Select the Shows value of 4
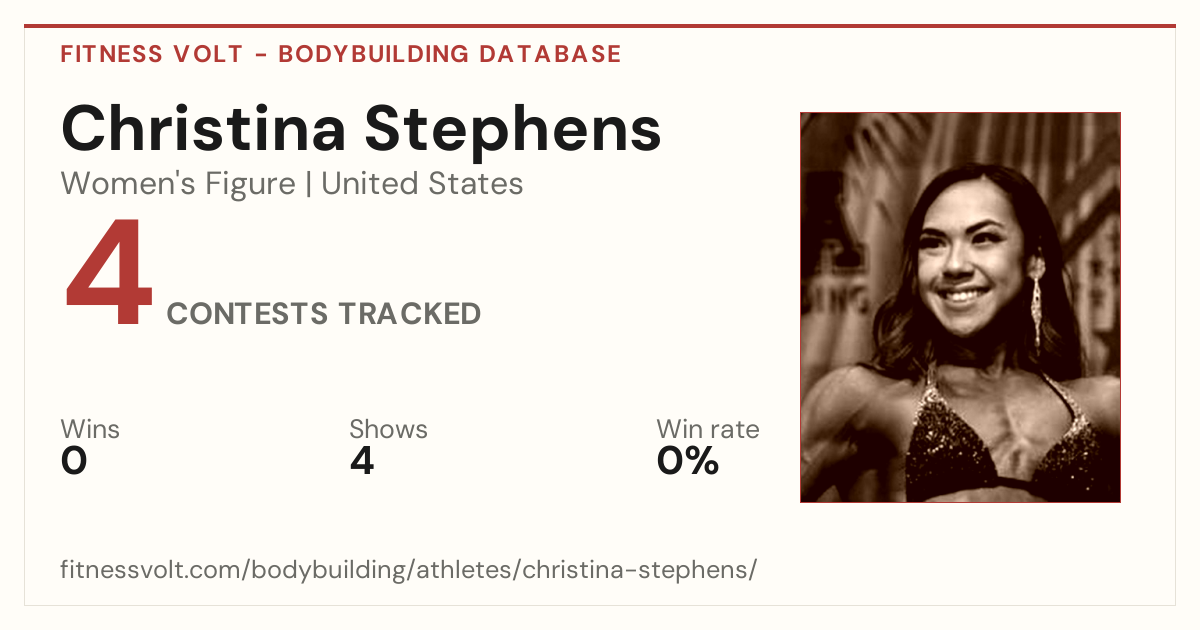This screenshot has height=630, width=1200. tap(362, 461)
